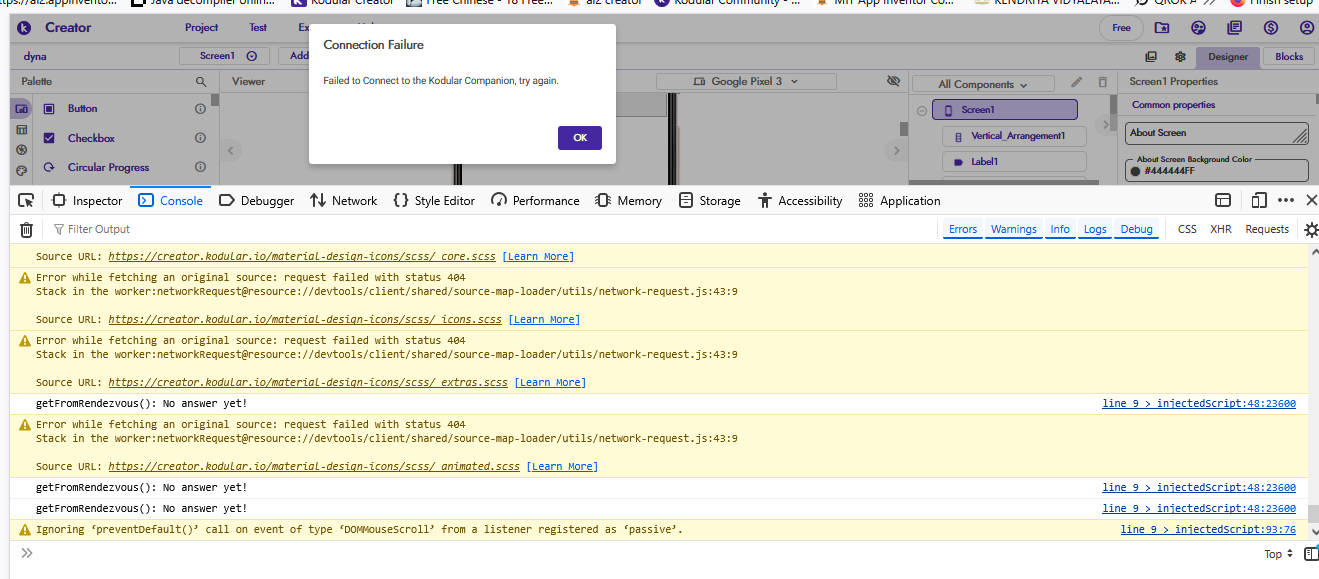Dismiss the Connection Failure dialog with OK

click(580, 138)
